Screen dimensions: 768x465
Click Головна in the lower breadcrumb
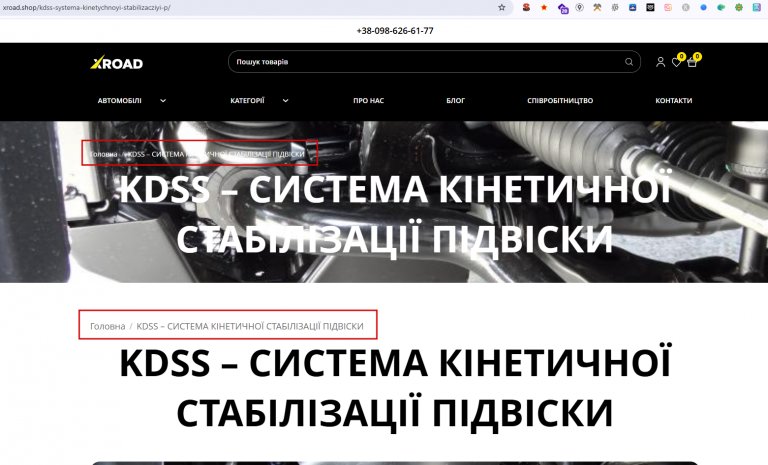[108, 326]
